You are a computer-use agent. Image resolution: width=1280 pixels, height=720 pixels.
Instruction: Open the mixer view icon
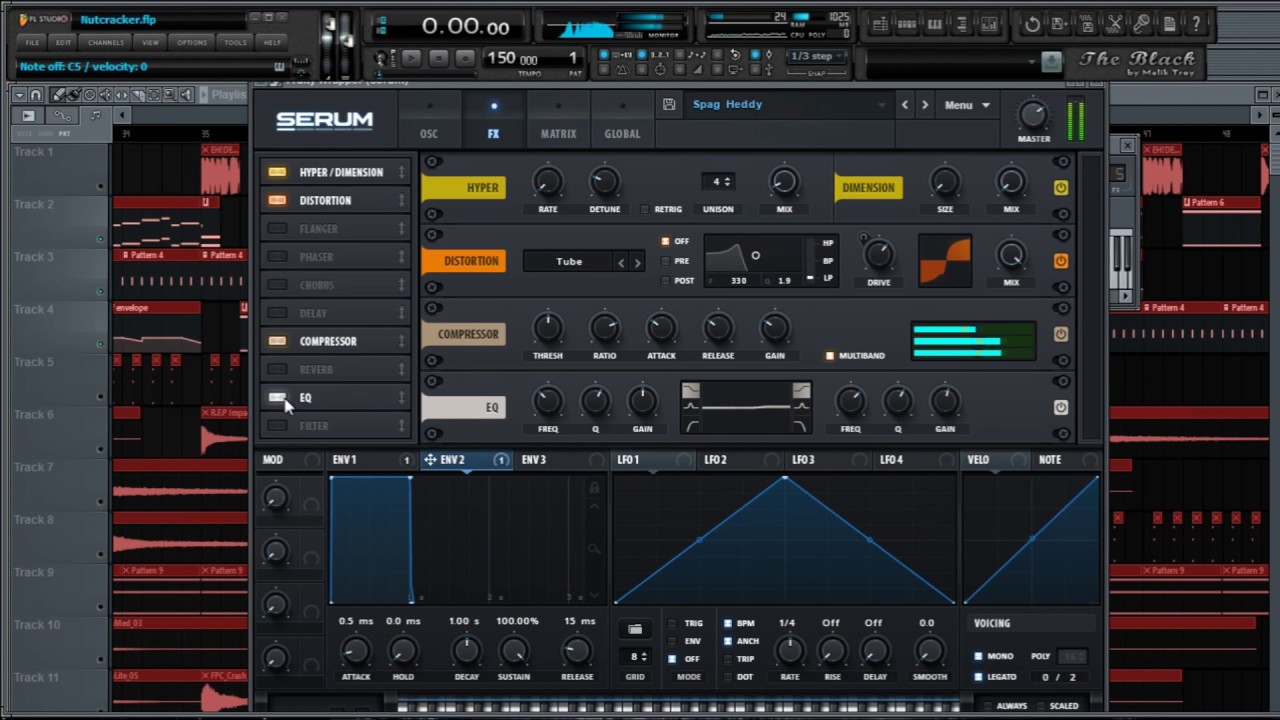989,24
